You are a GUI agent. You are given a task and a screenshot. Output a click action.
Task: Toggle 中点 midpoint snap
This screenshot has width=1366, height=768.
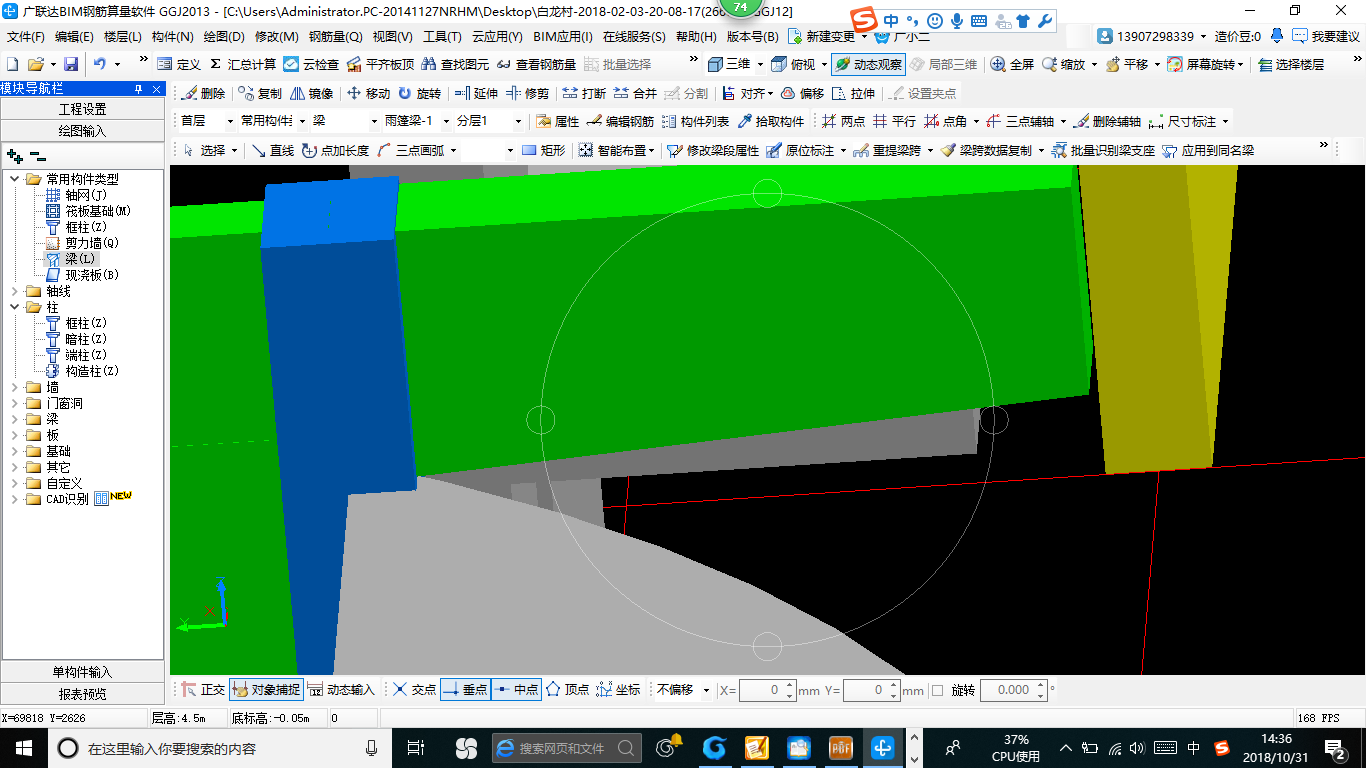pos(517,690)
